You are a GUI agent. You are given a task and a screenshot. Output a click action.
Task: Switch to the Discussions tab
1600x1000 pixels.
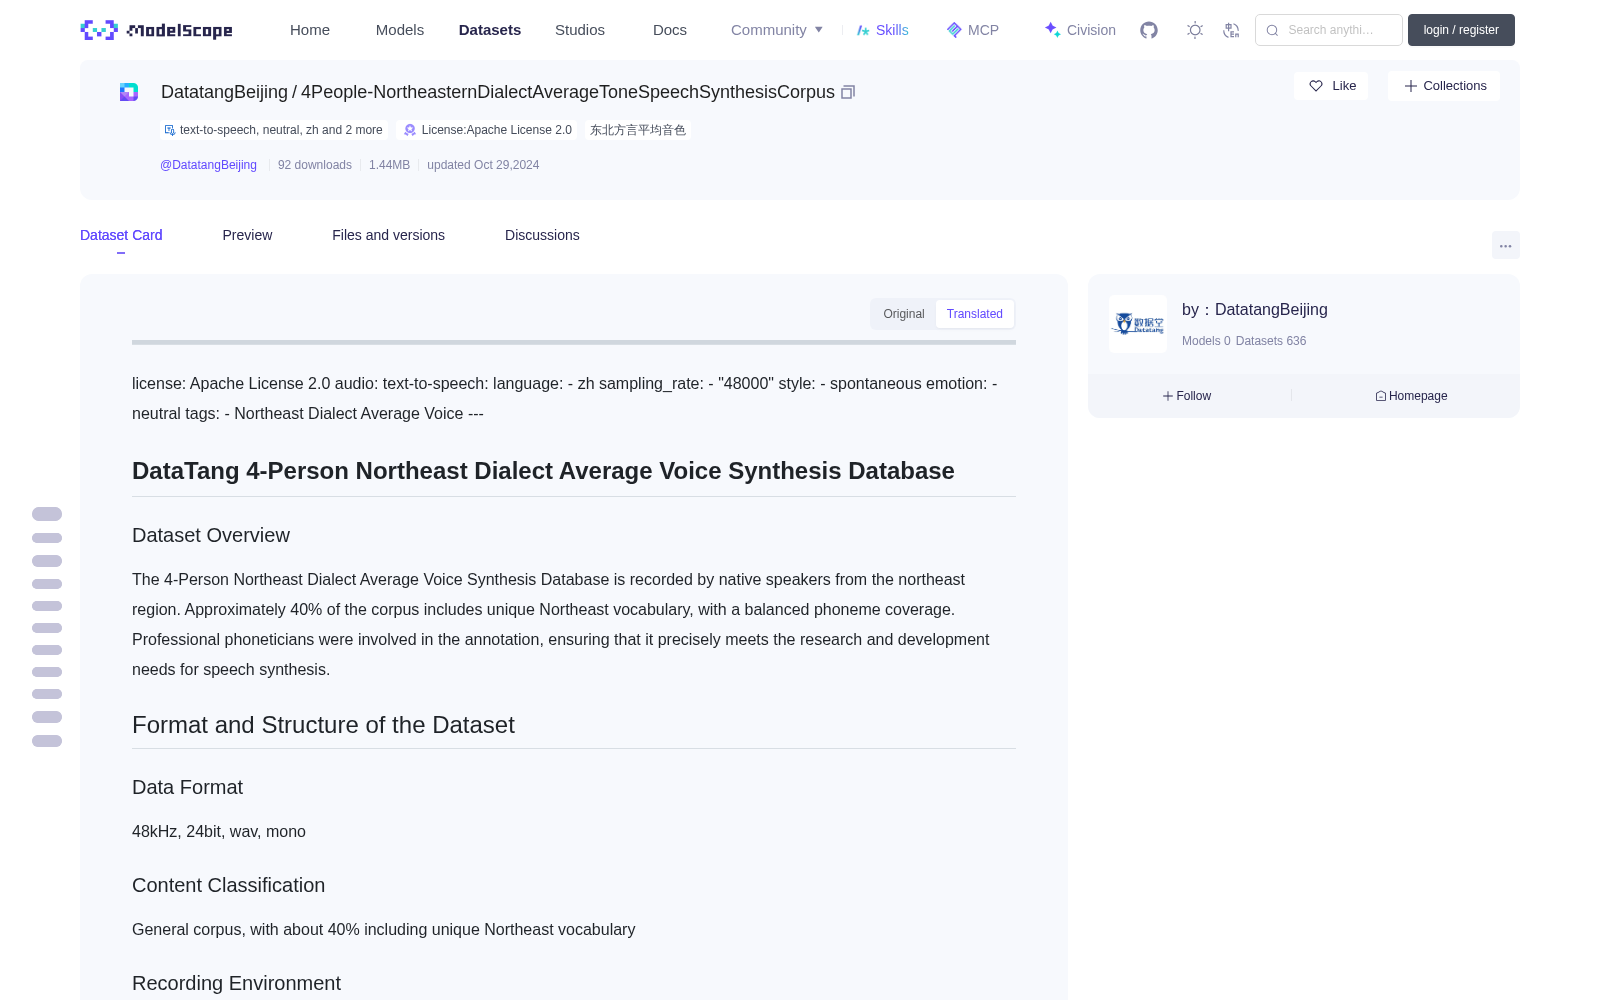pyautogui.click(x=542, y=235)
